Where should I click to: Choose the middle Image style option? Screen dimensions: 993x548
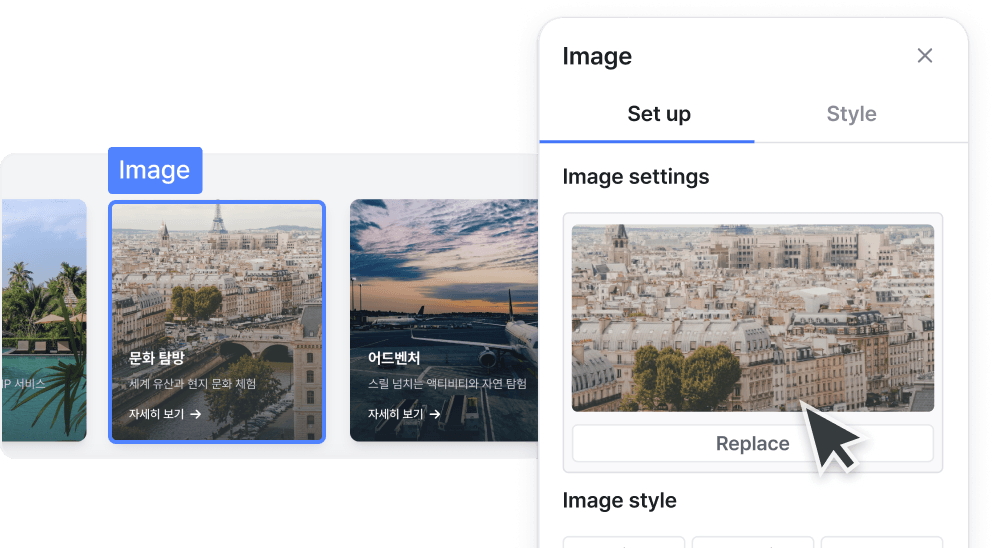click(x=752, y=543)
